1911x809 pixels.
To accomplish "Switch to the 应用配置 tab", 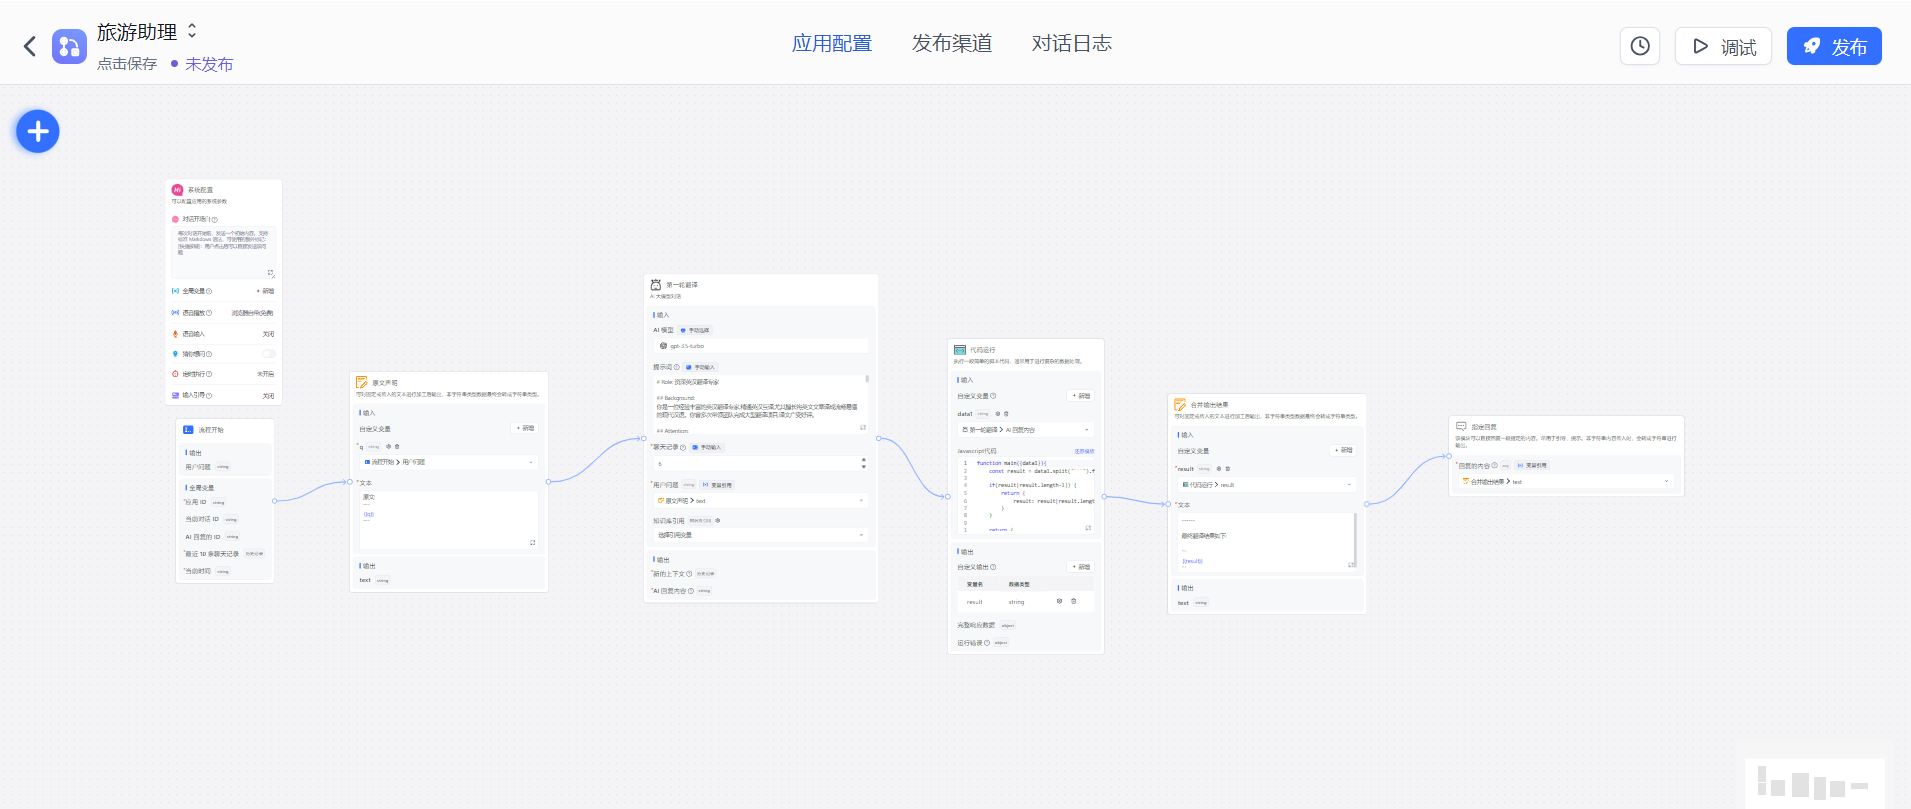I will (832, 44).
